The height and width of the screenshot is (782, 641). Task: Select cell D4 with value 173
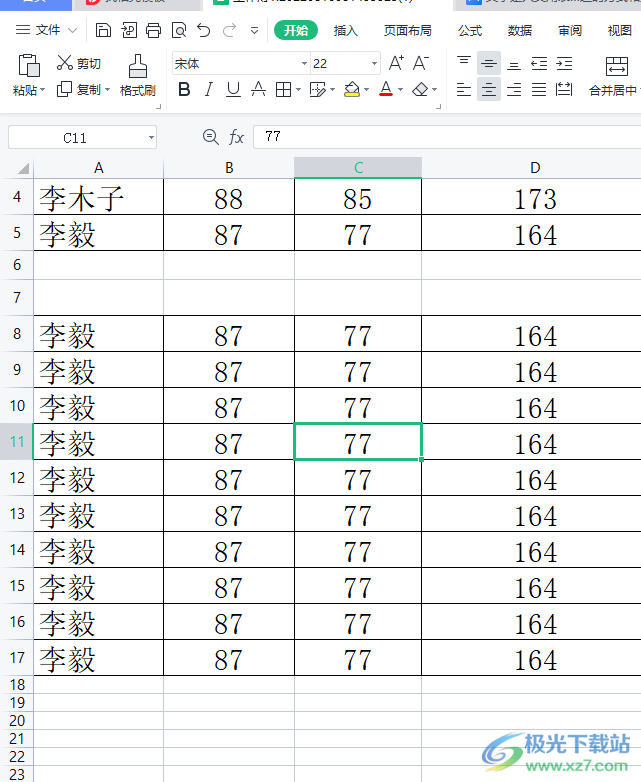pos(531,197)
